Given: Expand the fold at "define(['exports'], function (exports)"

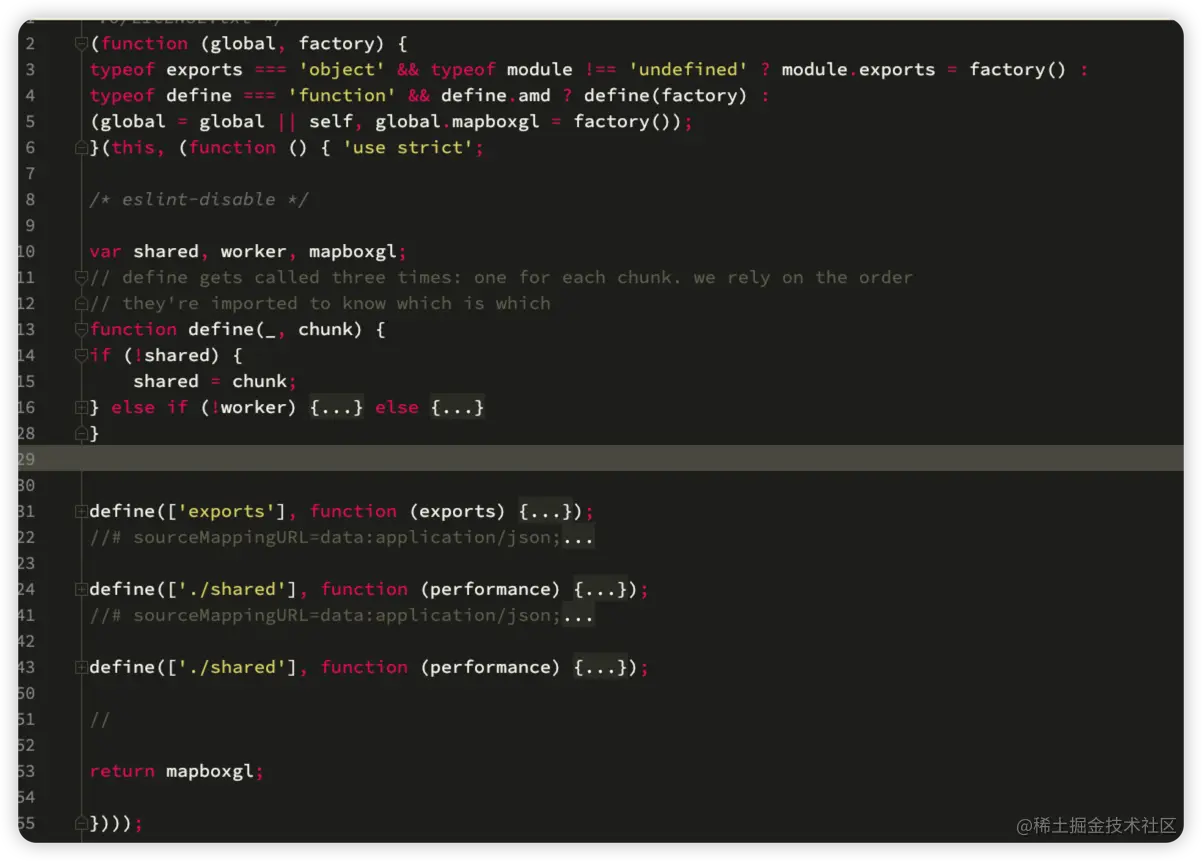Looking at the screenshot, I should click(80, 511).
